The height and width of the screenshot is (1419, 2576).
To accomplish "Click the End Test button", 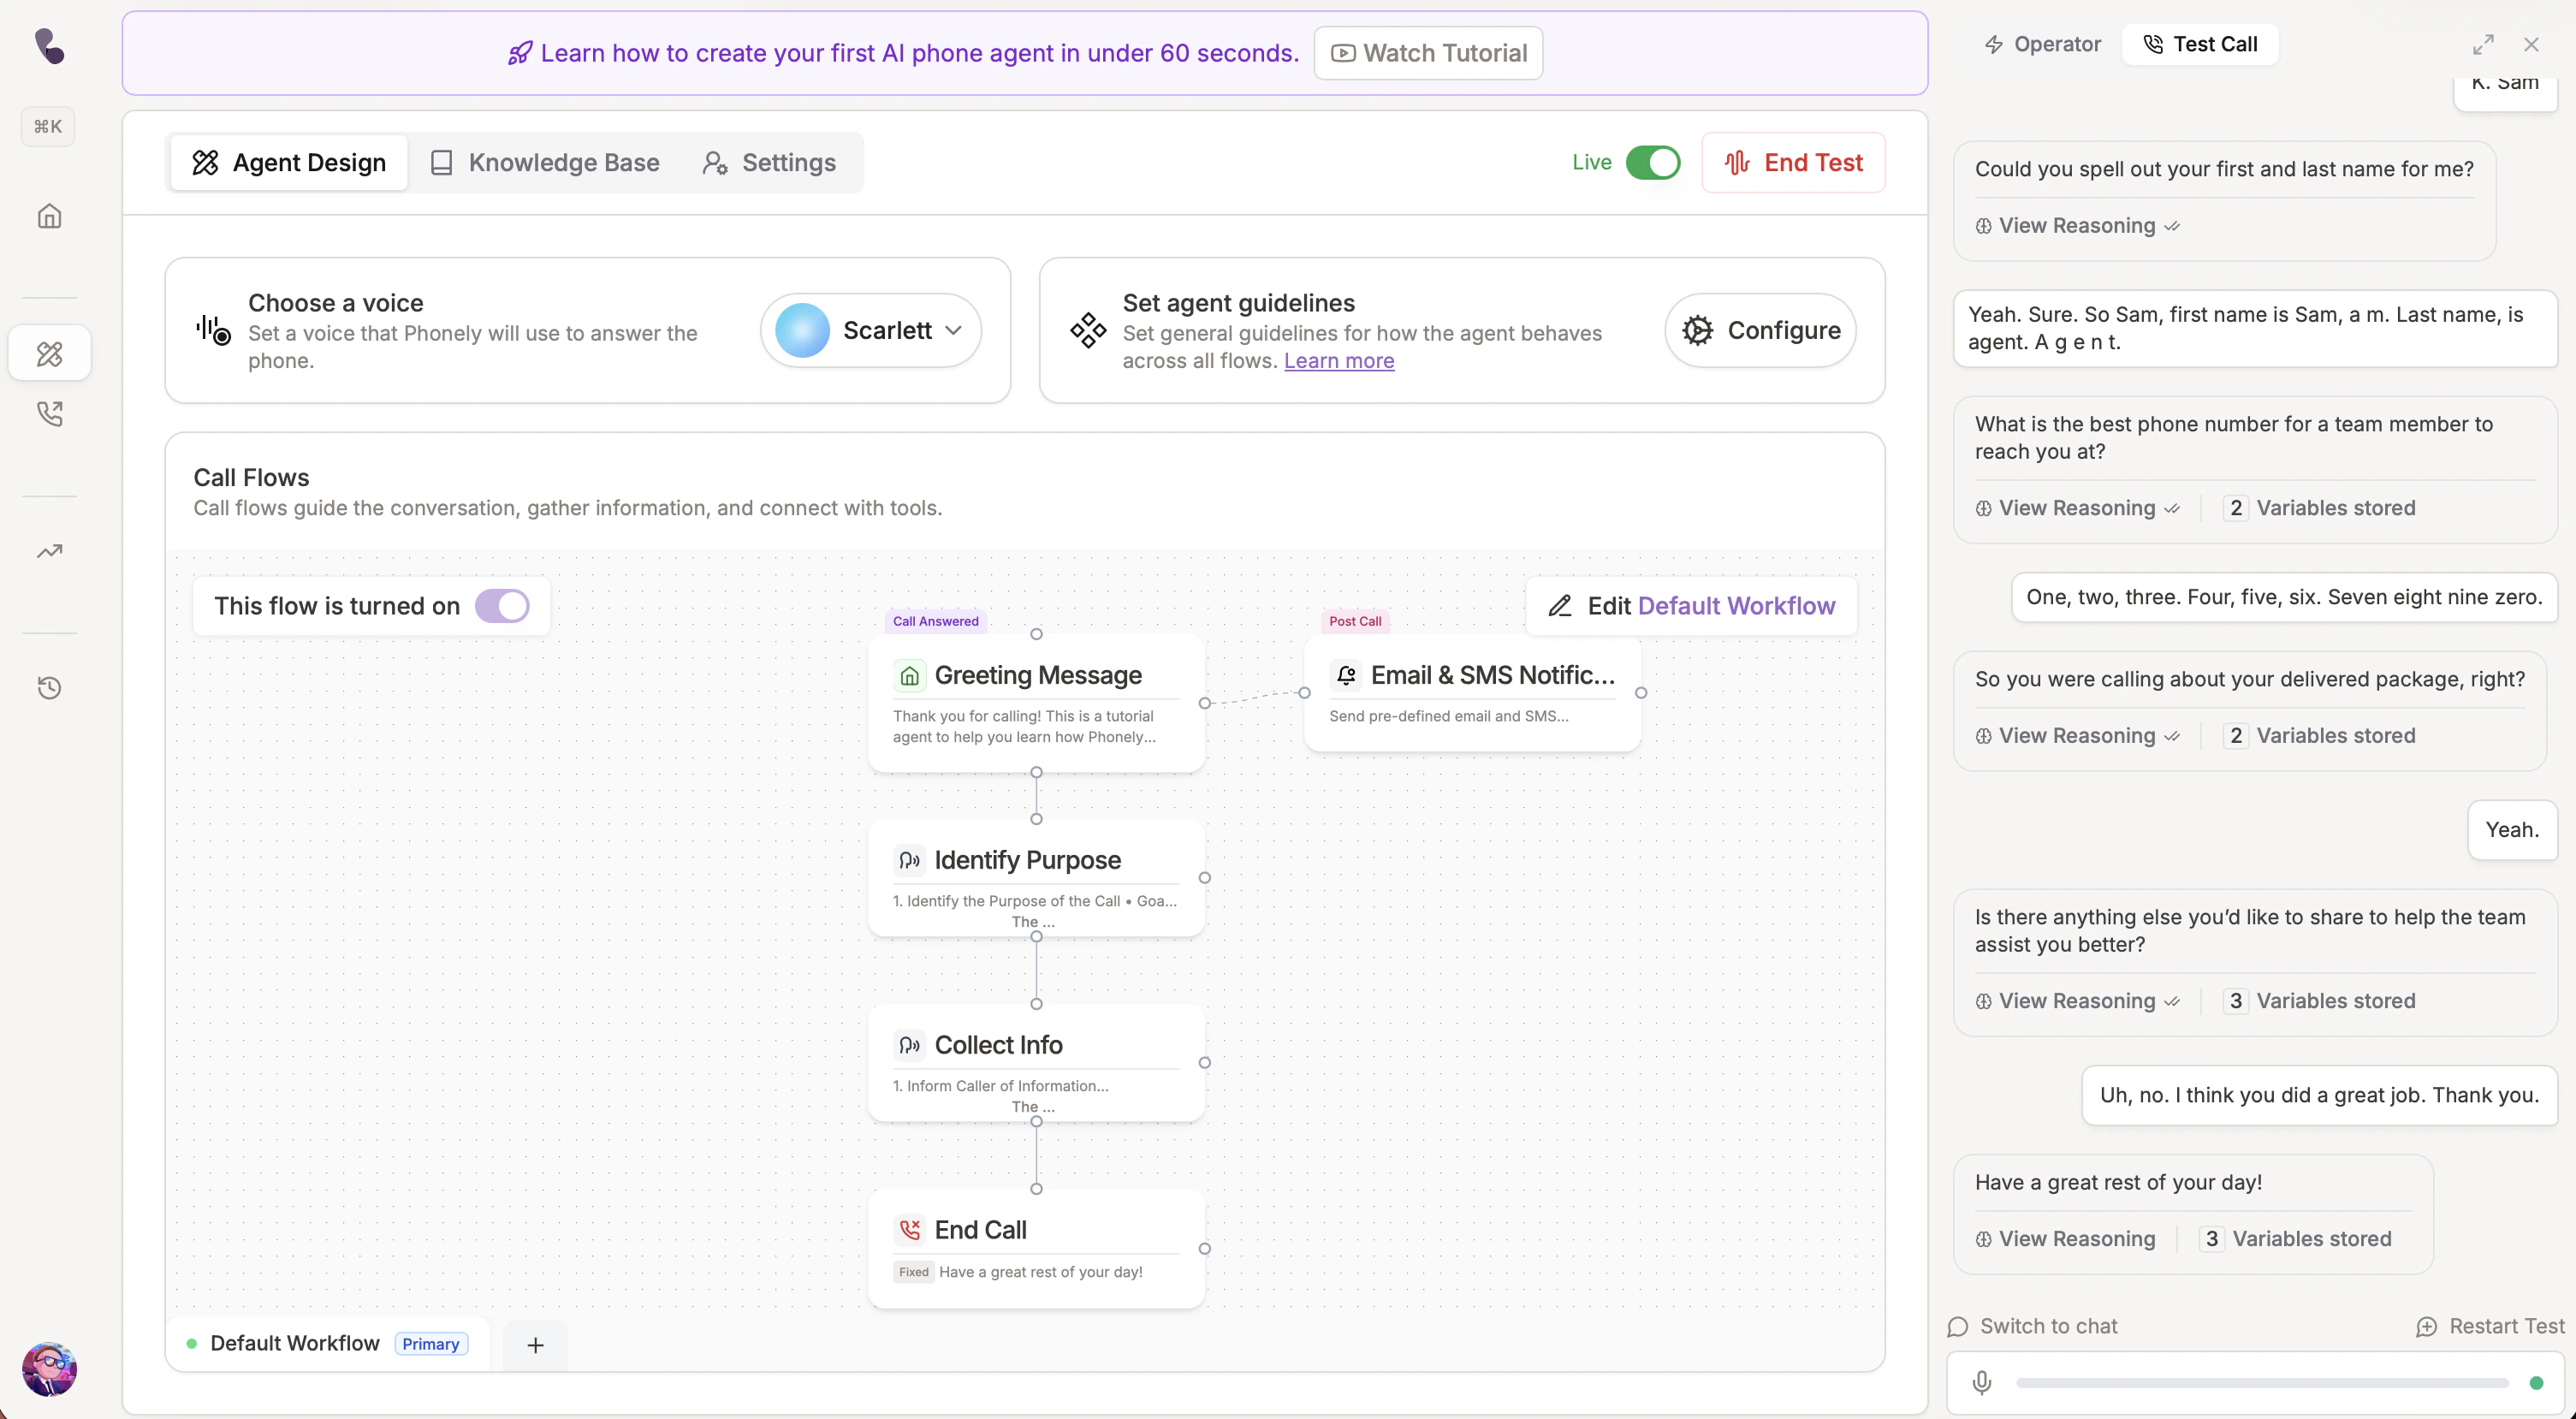I will (1793, 162).
